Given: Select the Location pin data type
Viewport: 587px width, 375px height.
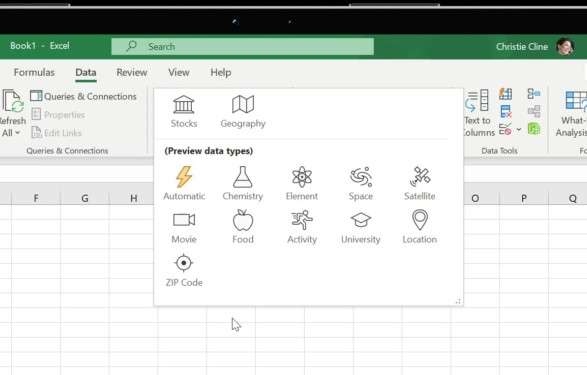Looking at the screenshot, I should (420, 227).
